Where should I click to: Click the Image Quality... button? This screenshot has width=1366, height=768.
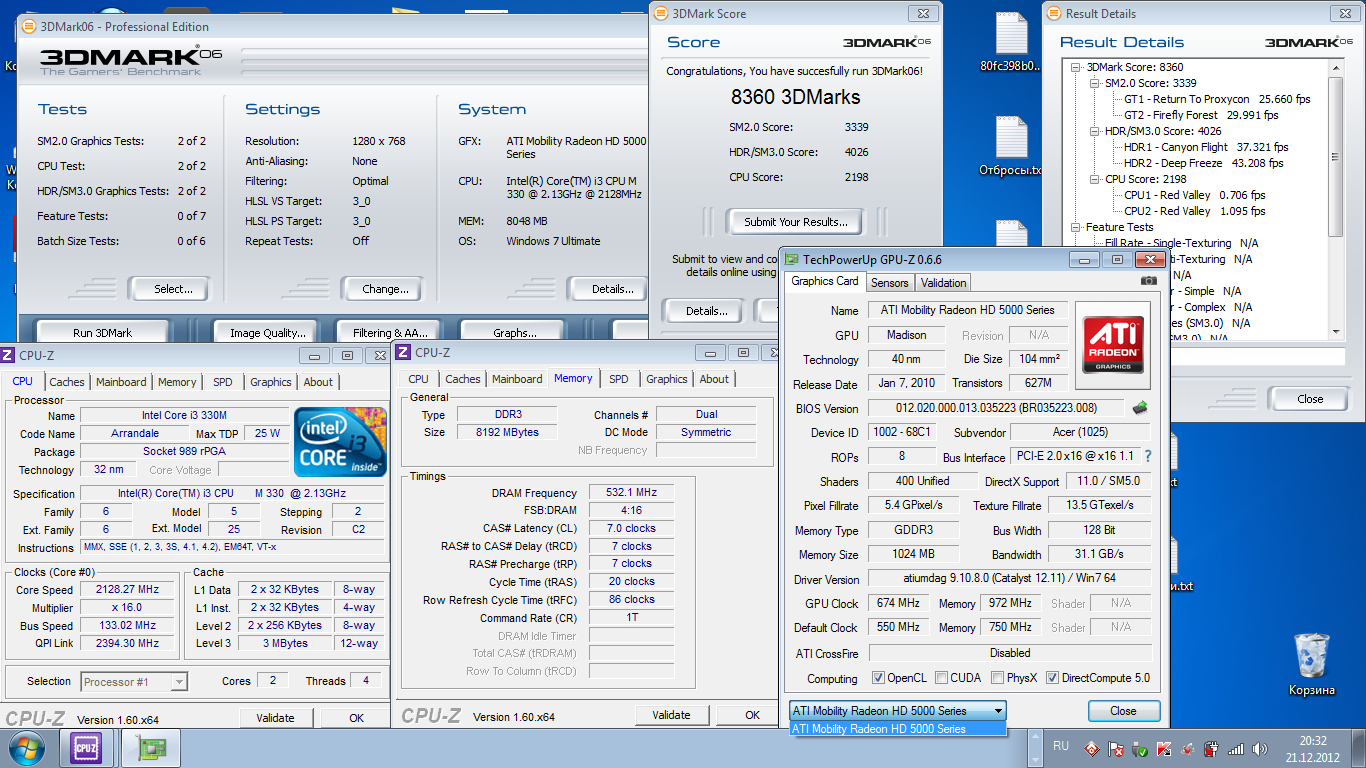pyautogui.click(x=266, y=333)
